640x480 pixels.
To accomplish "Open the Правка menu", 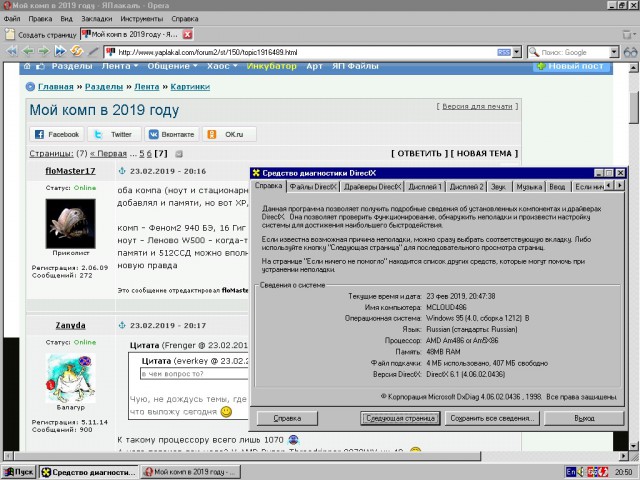I will pyautogui.click(x=40, y=19).
